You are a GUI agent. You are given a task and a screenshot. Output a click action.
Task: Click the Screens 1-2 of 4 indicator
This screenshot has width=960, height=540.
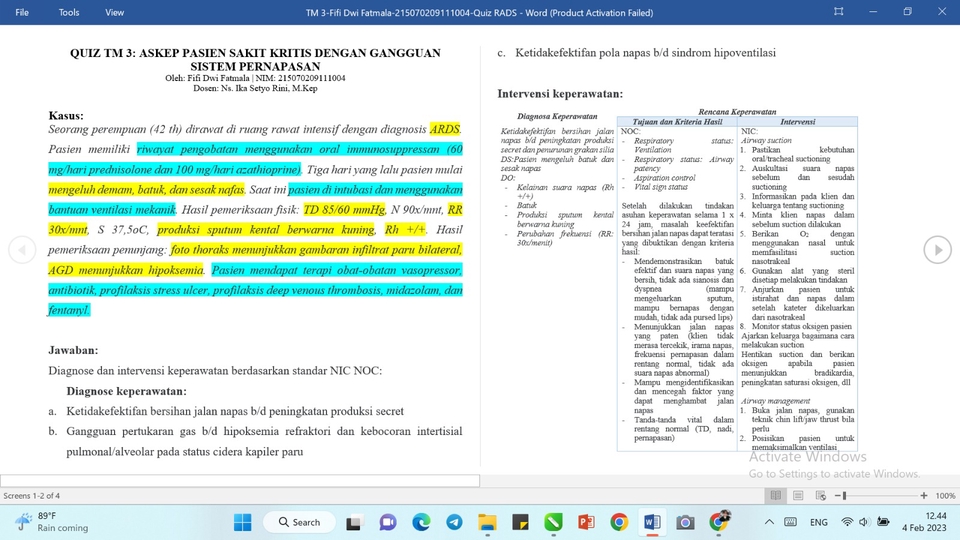click(32, 495)
